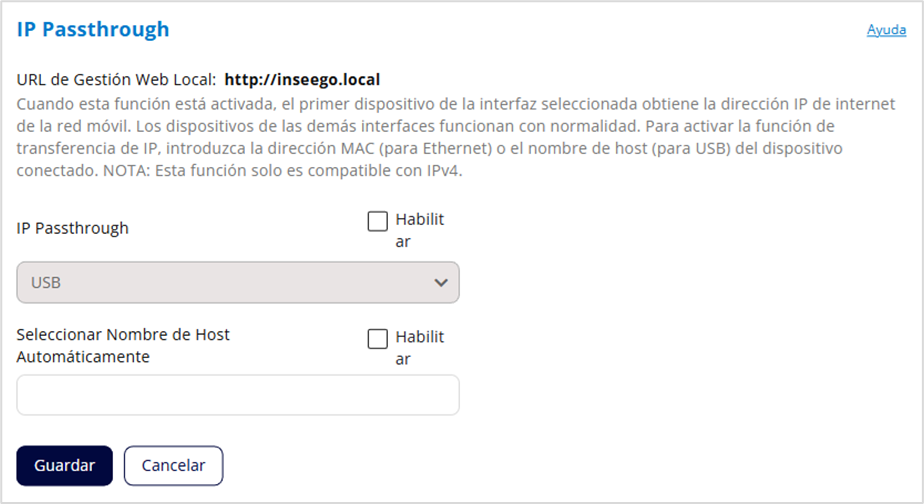
Task: Click Habilitar label beside IP Passthrough
Action: coord(418,229)
